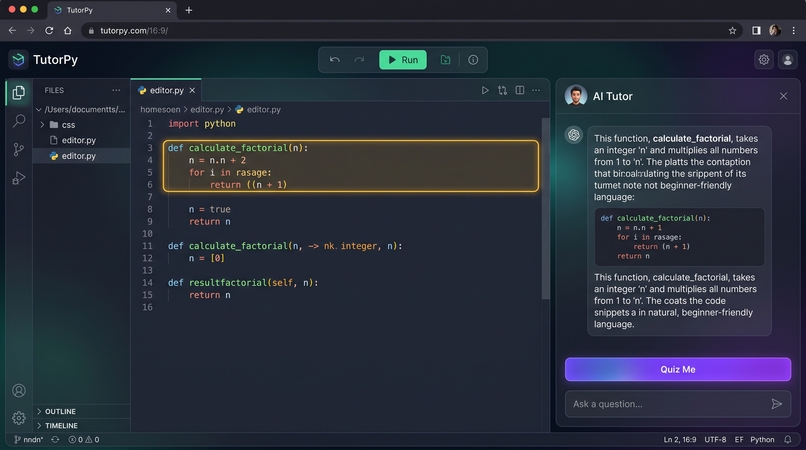The image size is (806, 450).
Task: Close the AI Tutor panel
Action: point(783,96)
